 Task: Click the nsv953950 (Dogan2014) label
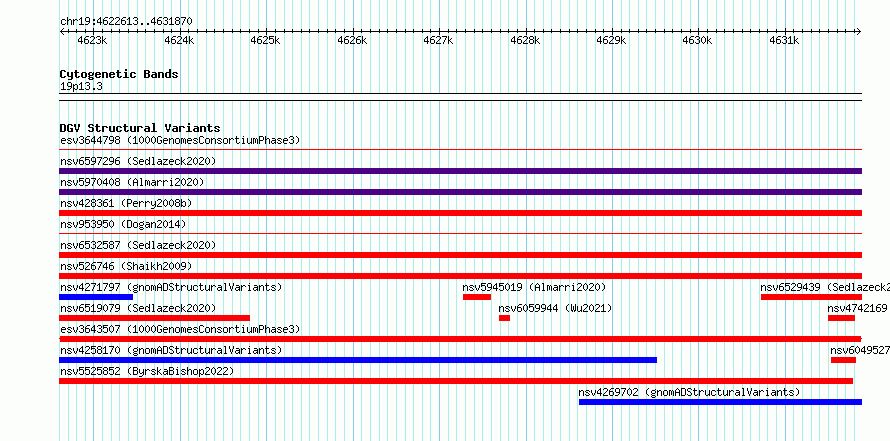coord(123,224)
